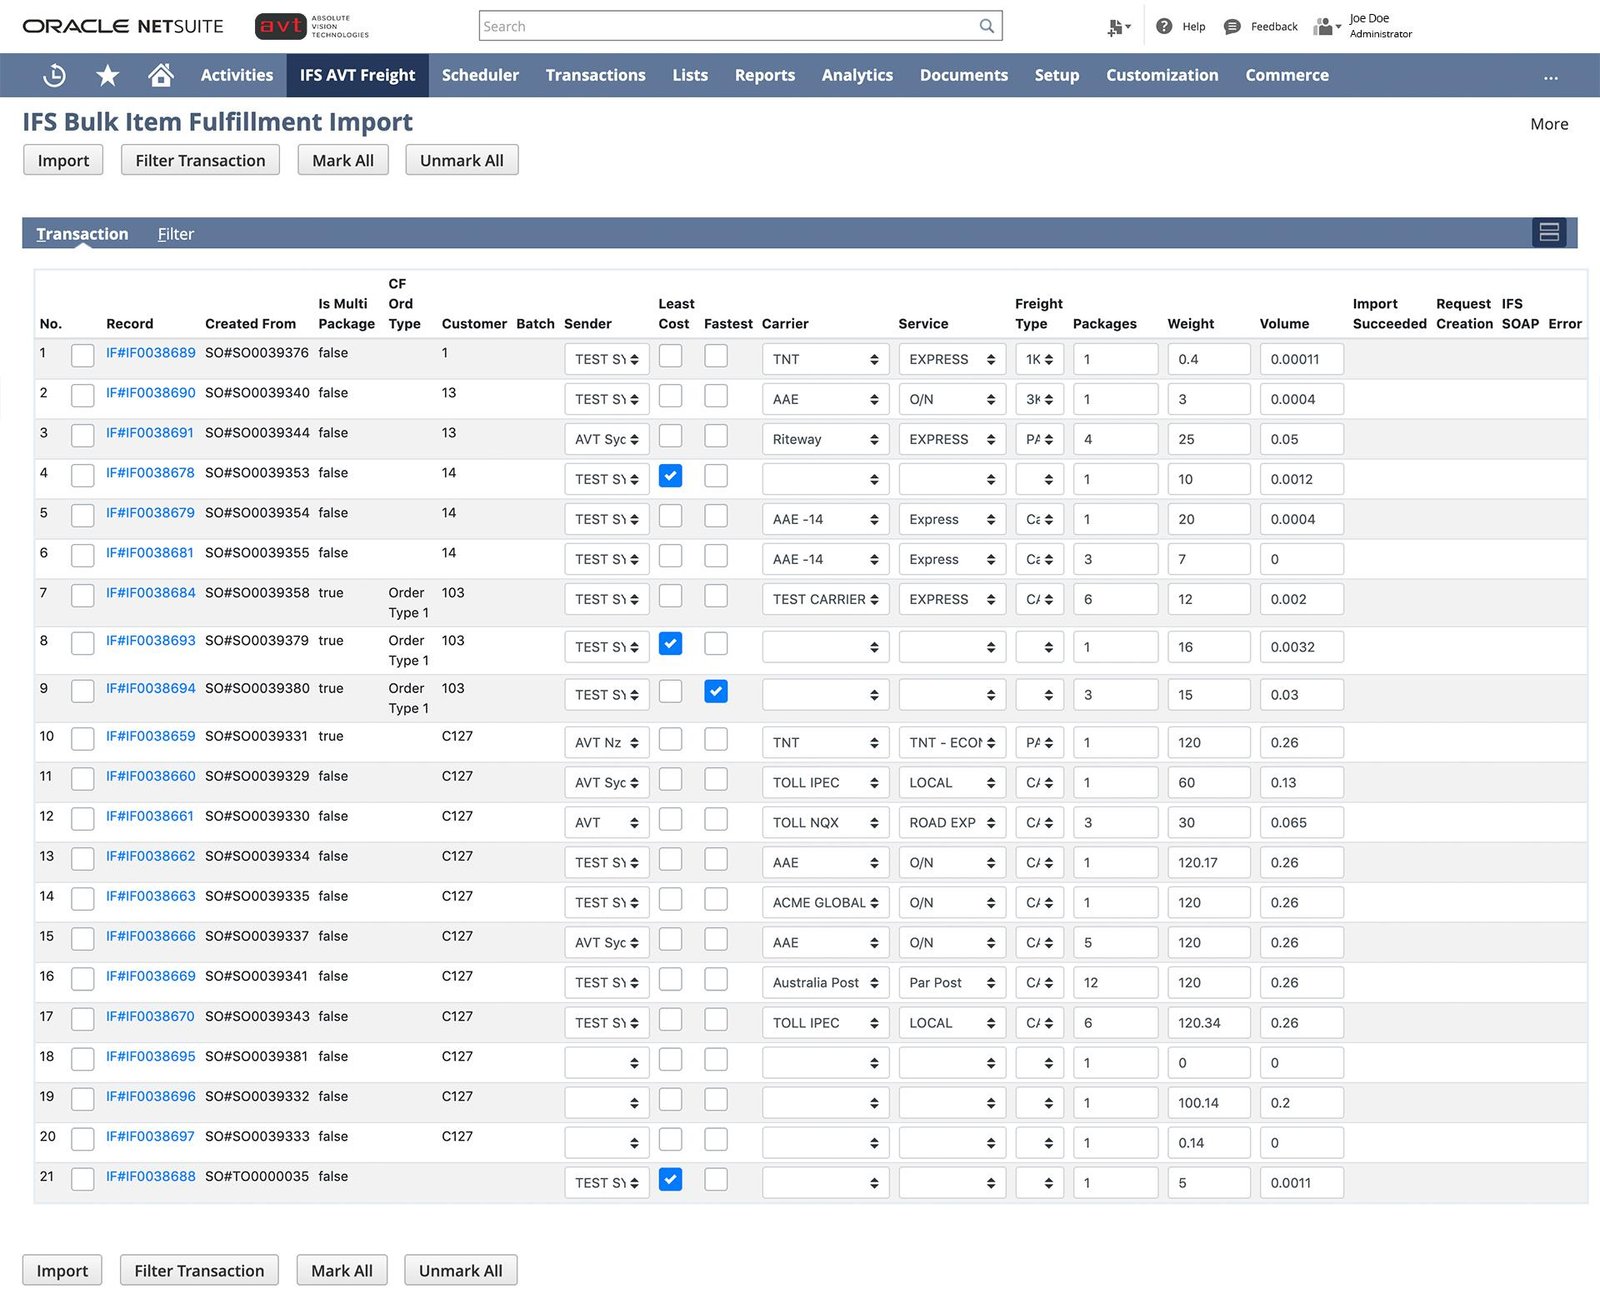Switch to the Filter subtab
1600x1313 pixels.
(x=176, y=234)
